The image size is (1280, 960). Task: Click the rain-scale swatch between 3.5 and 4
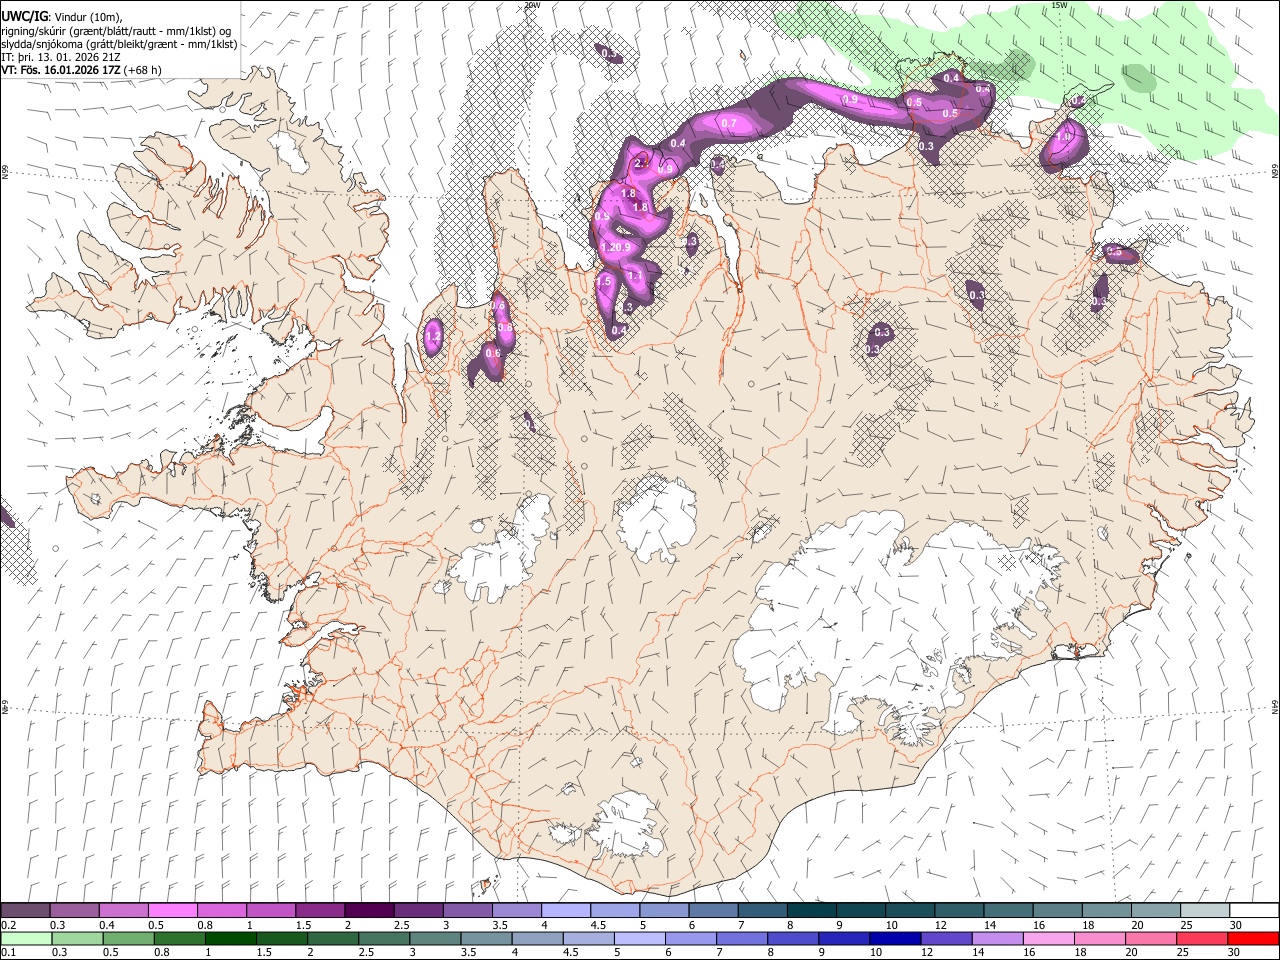pyautogui.click(x=486, y=938)
